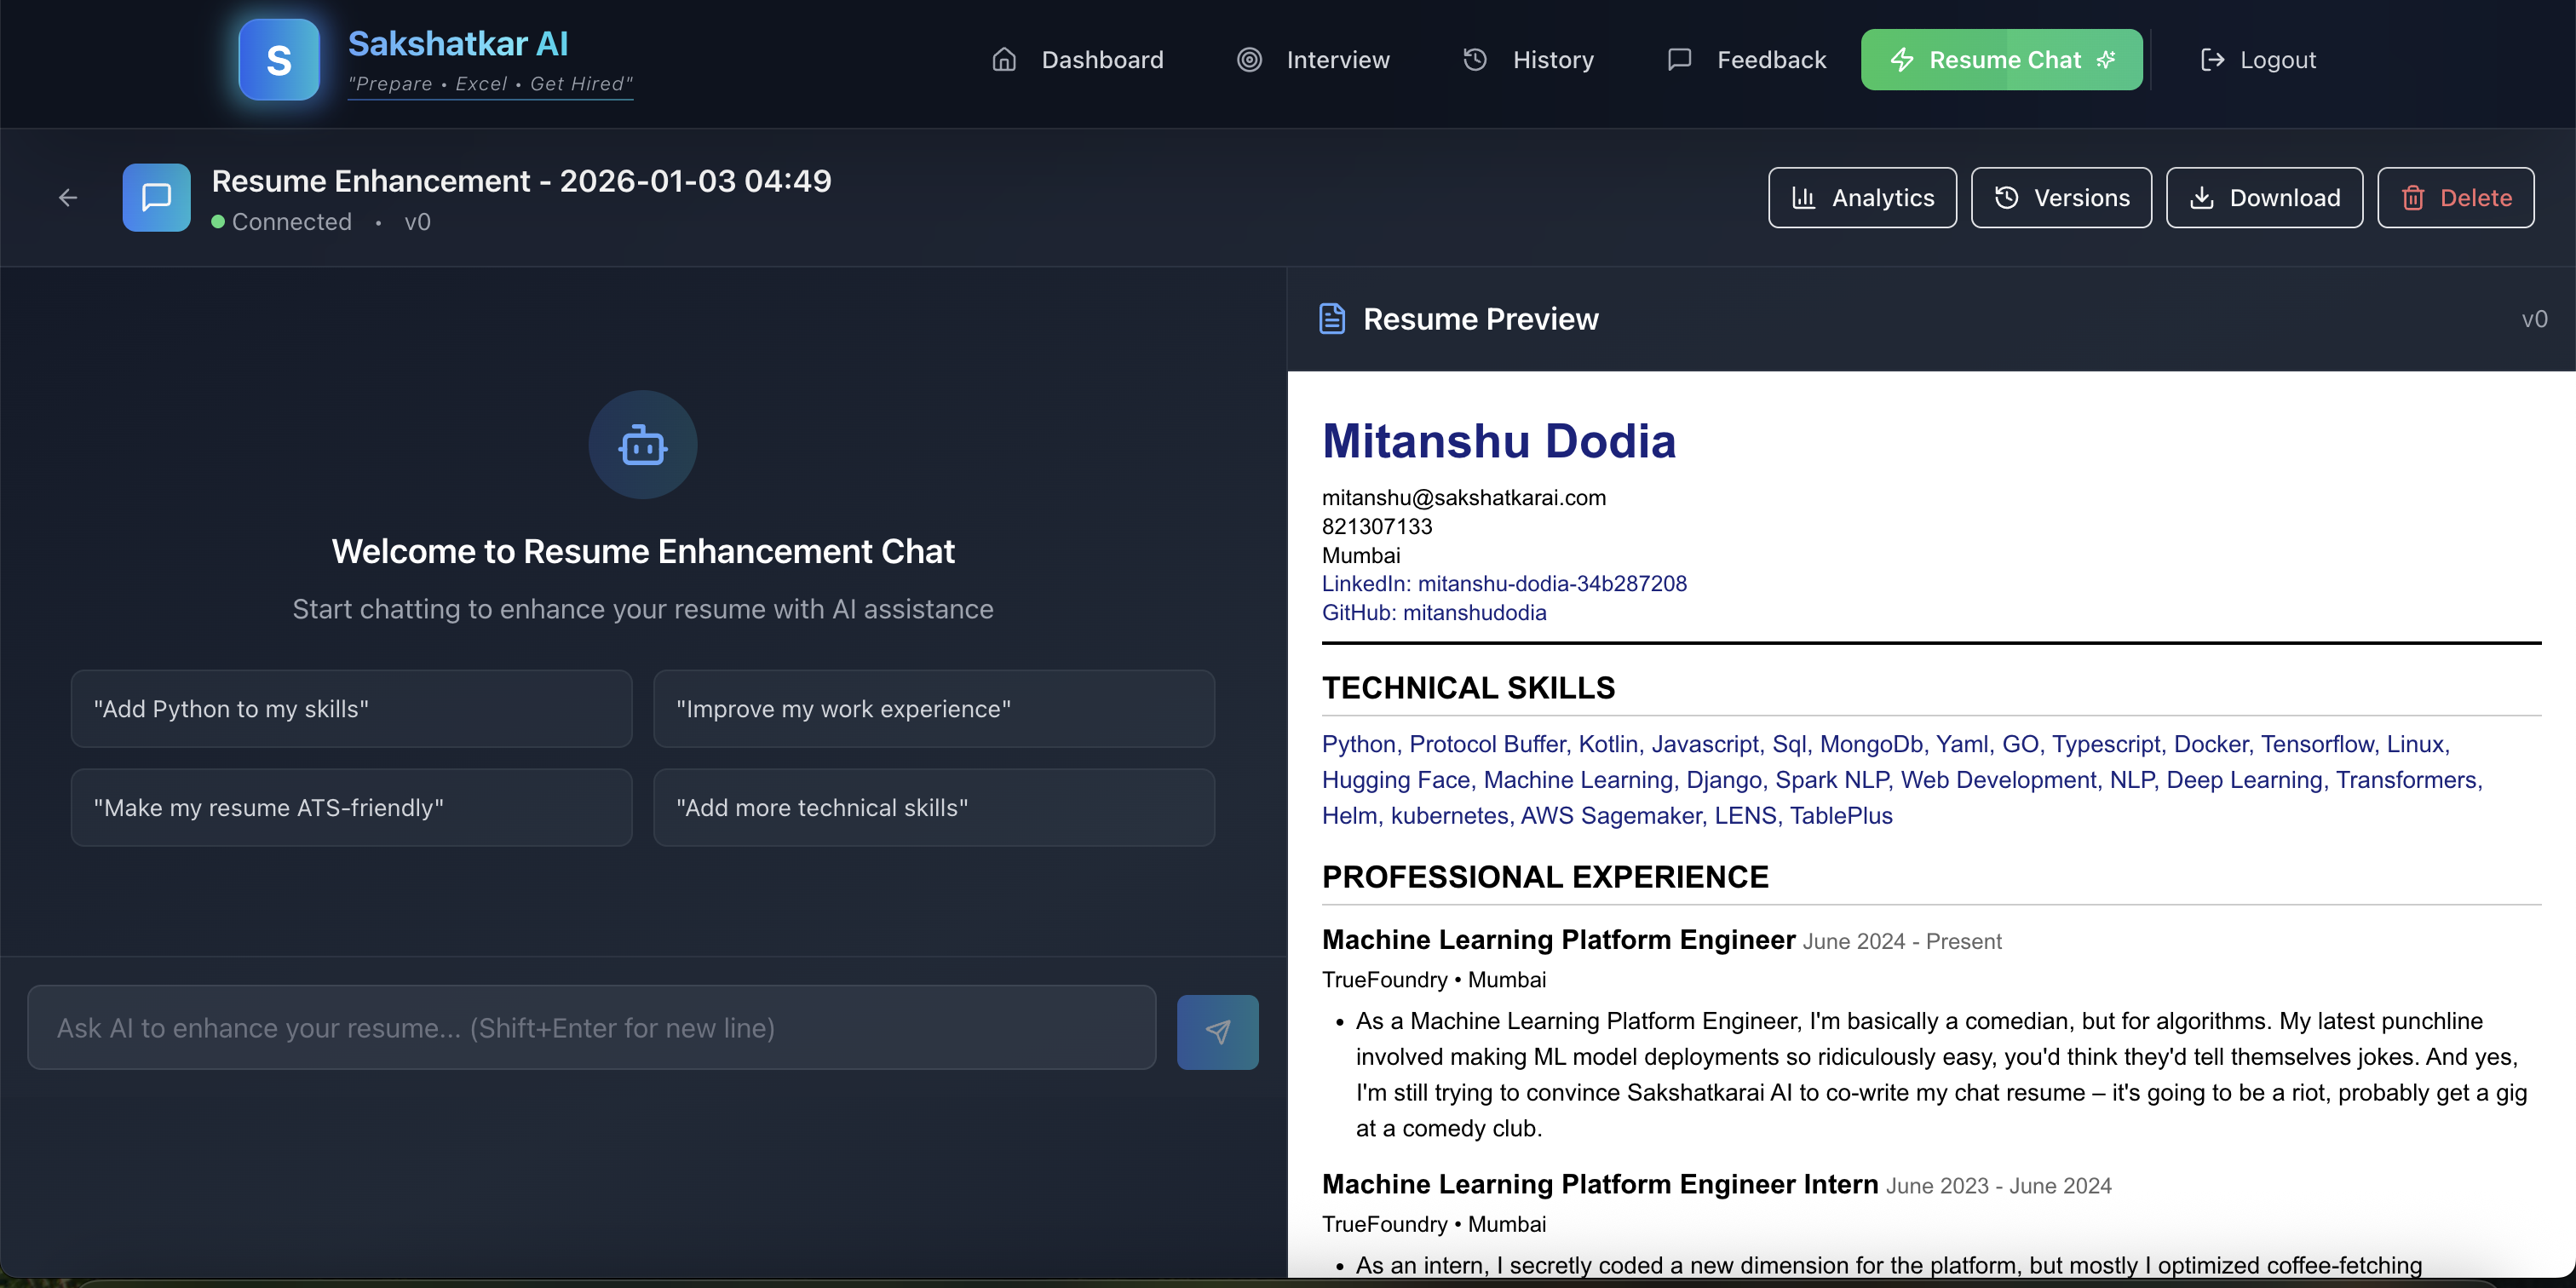
Task: Choose "Add Python to my skills" suggestion
Action: [x=351, y=709]
